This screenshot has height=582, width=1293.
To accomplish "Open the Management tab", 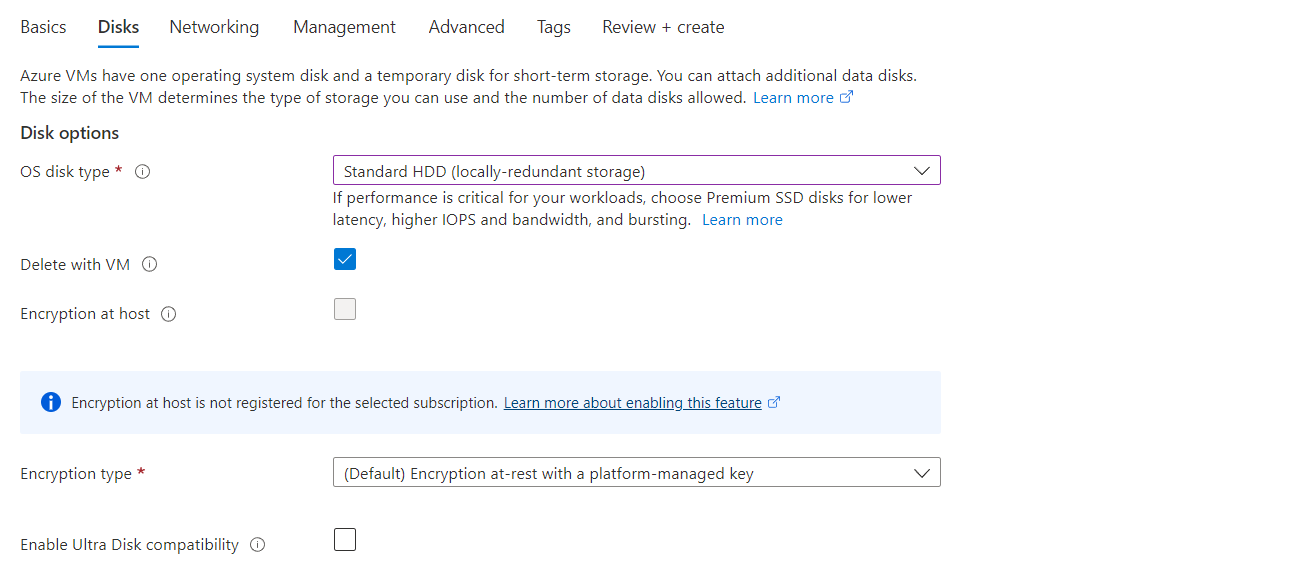I will click(344, 27).
